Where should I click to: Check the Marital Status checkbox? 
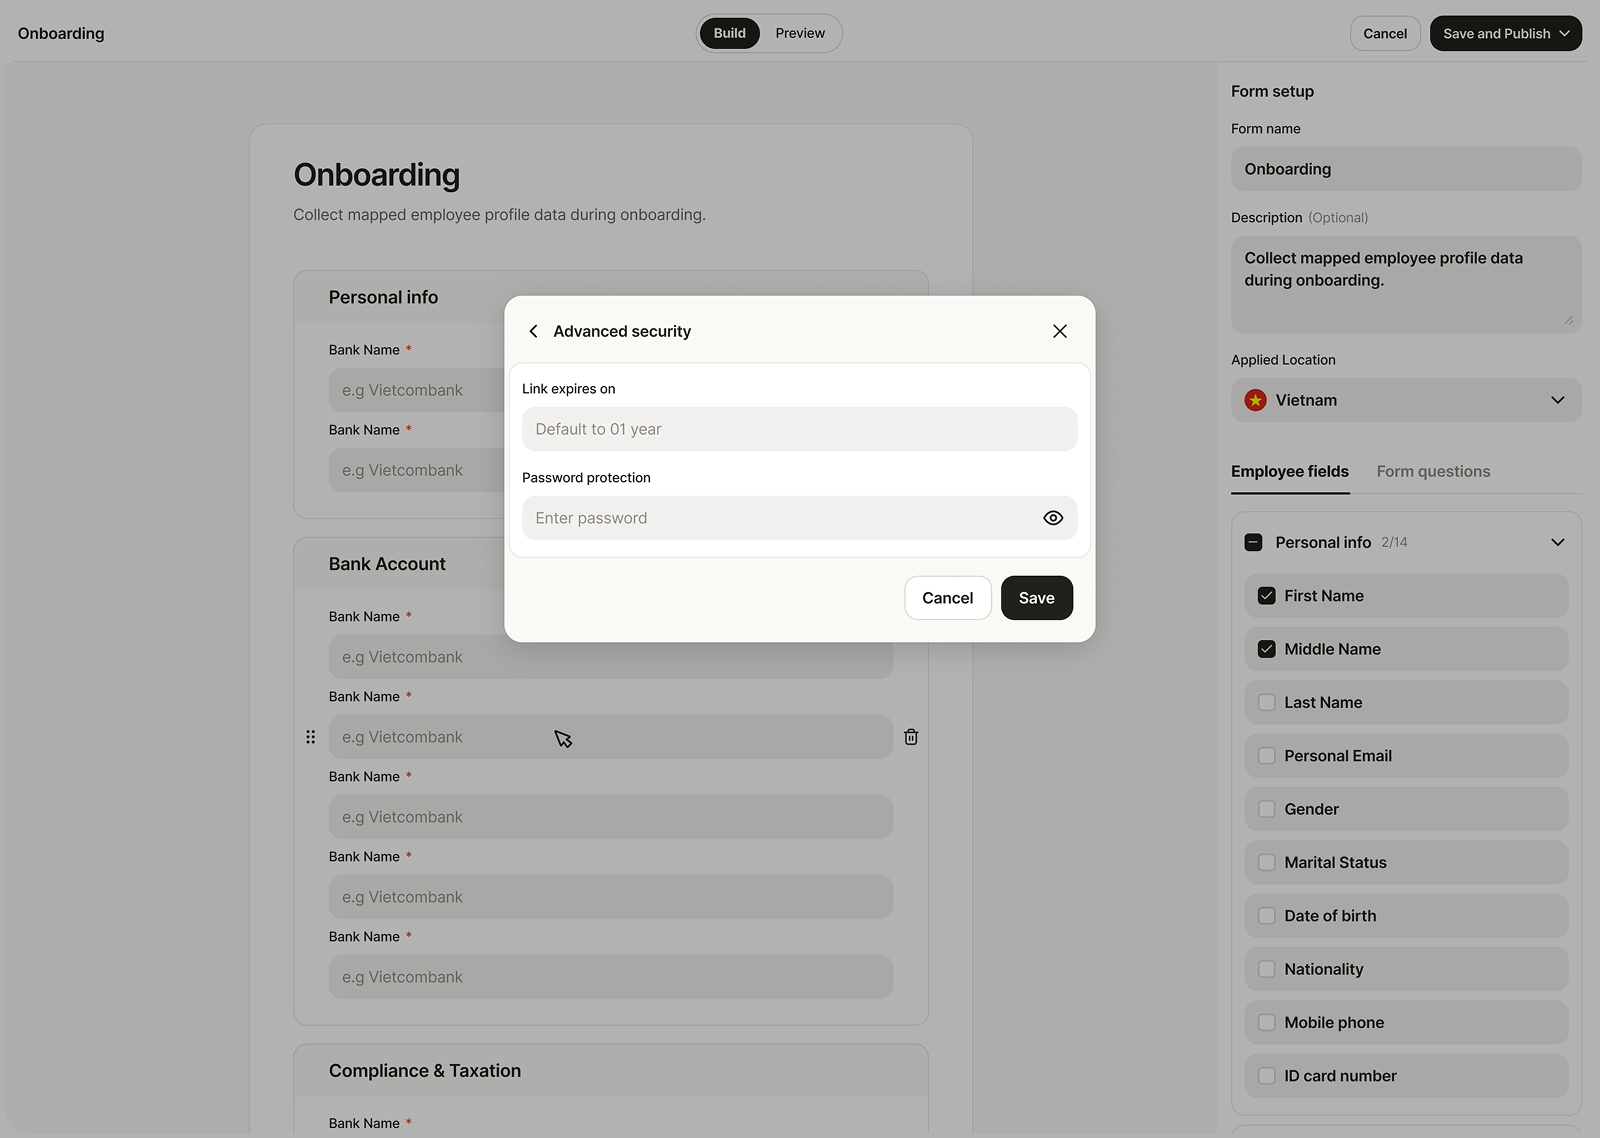tap(1266, 862)
